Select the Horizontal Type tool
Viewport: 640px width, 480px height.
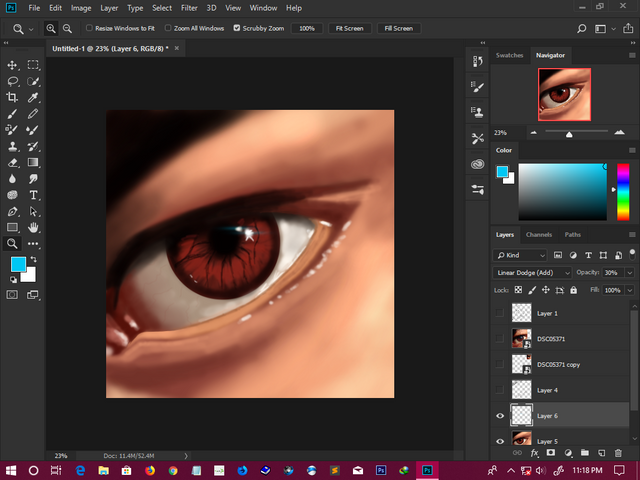[x=33, y=195]
